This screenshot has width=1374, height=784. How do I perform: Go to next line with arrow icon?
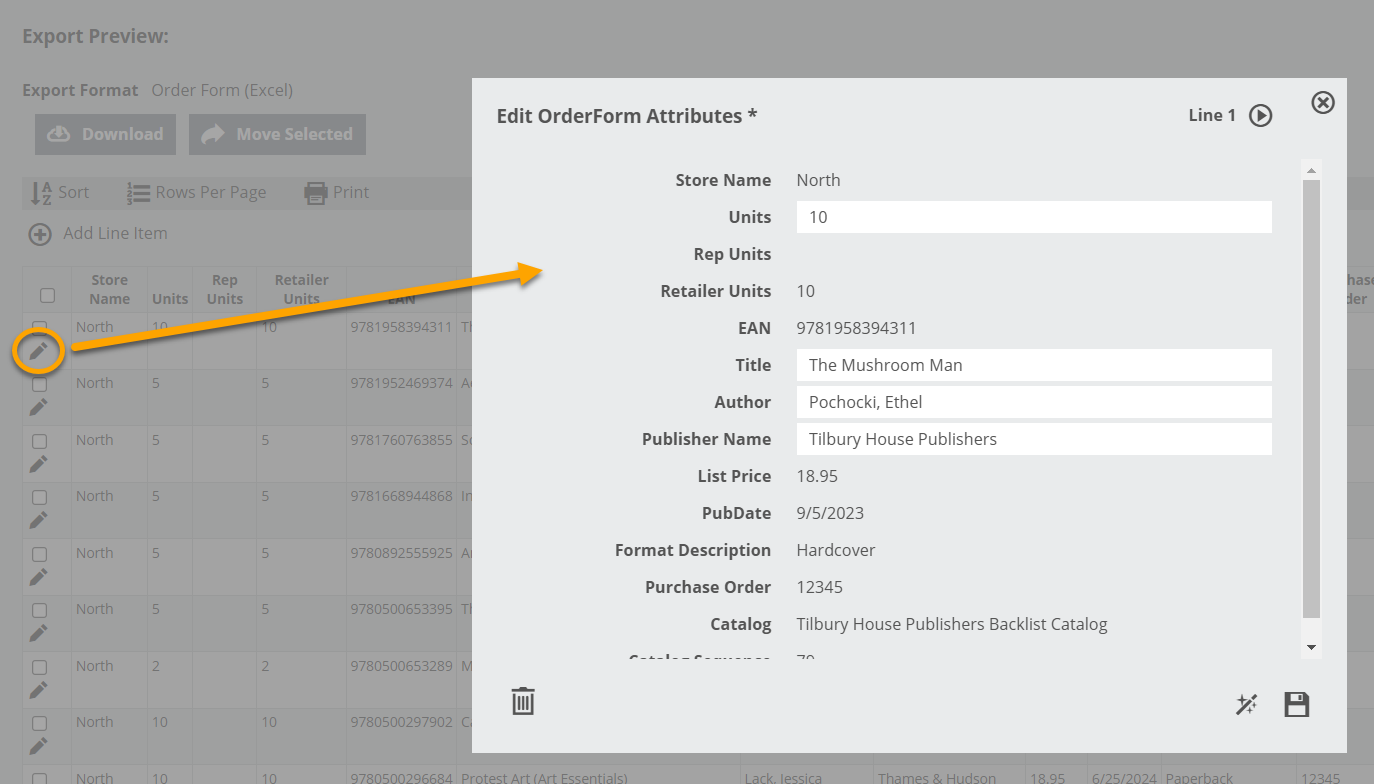(x=1261, y=116)
